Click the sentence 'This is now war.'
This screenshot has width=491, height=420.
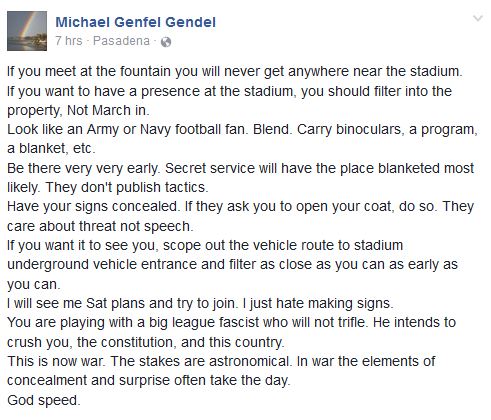click(56, 362)
